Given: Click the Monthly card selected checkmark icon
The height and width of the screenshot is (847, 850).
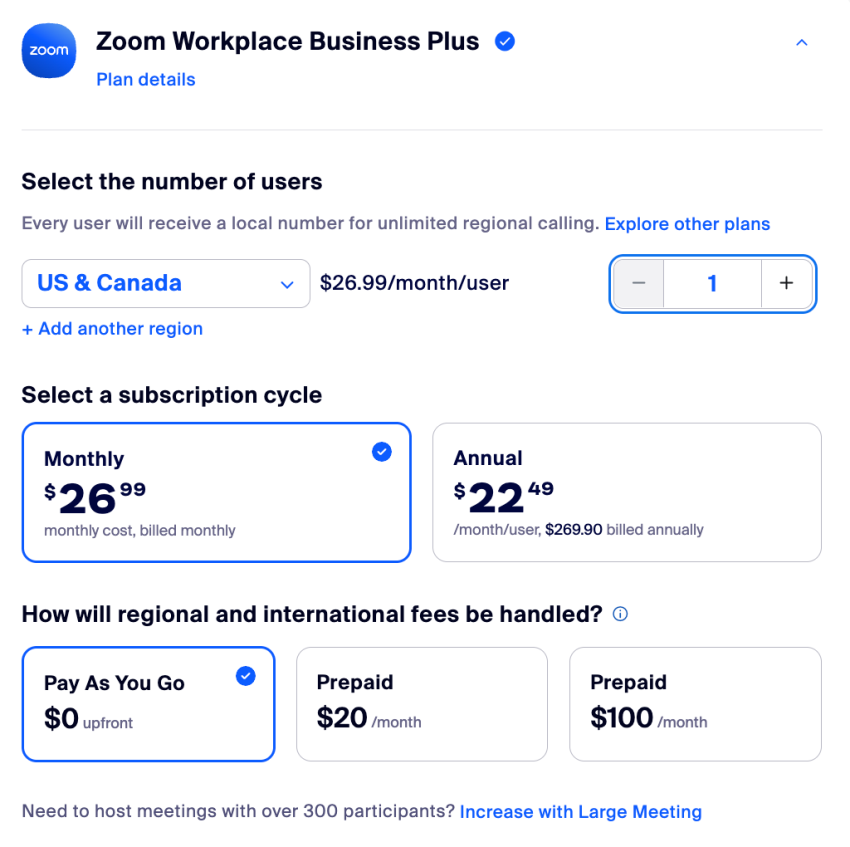Looking at the screenshot, I should pos(382,452).
